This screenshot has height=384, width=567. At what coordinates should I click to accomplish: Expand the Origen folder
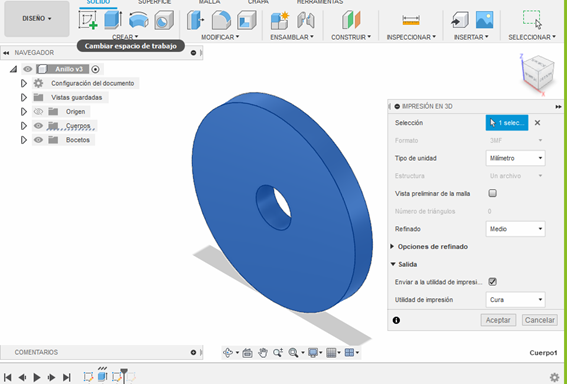(x=24, y=111)
